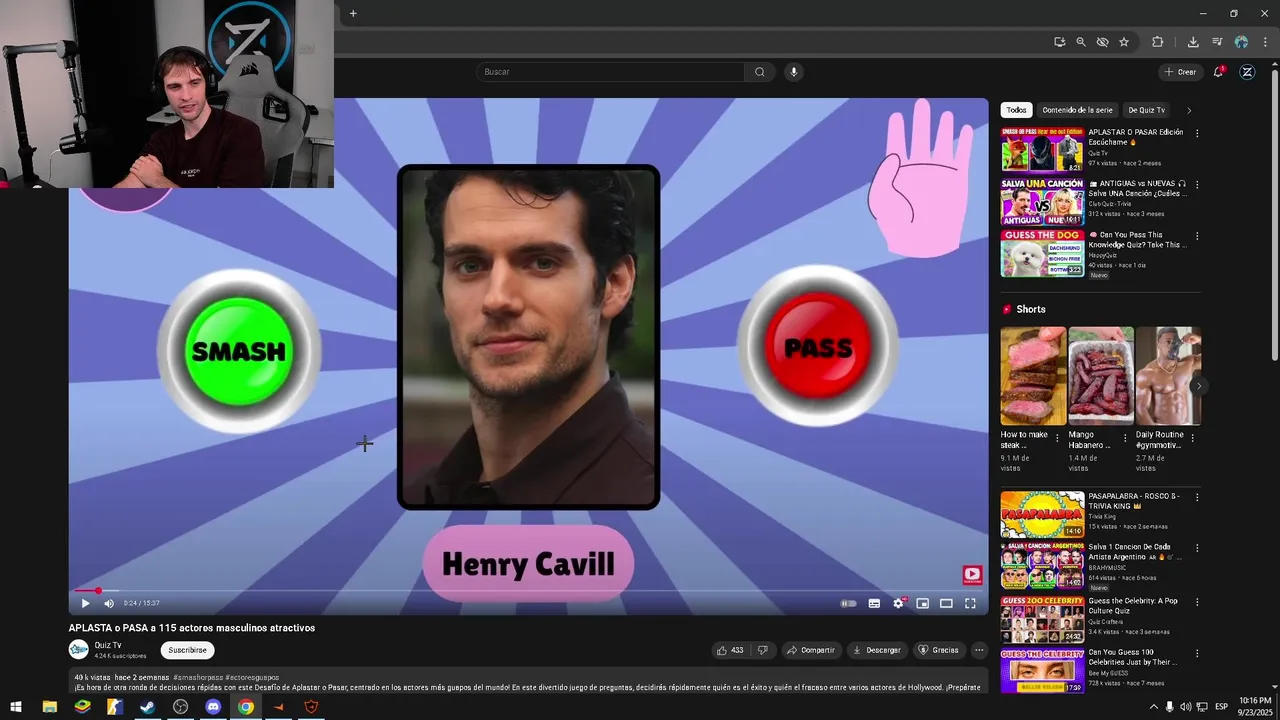Viewport: 1280px width, 720px height.
Task: Open options for PASAPALABRA video
Action: coord(1197,497)
